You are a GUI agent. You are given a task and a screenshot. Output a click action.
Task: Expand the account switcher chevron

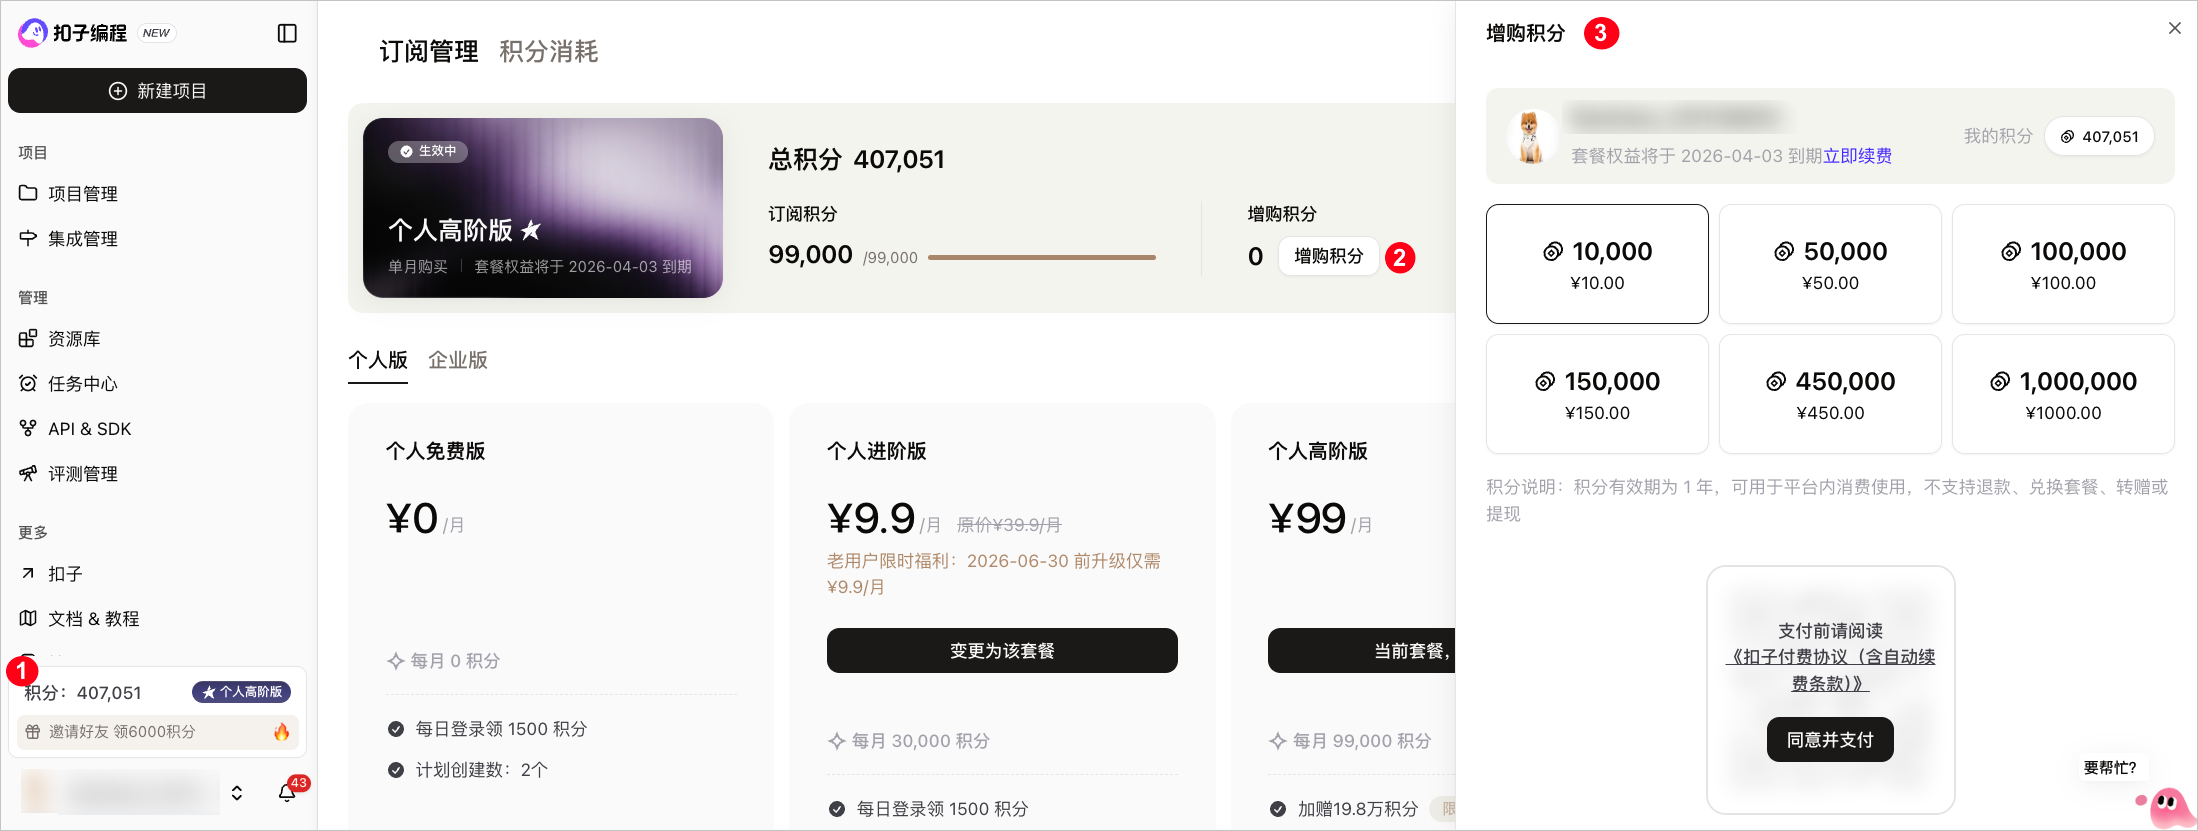pos(237,793)
